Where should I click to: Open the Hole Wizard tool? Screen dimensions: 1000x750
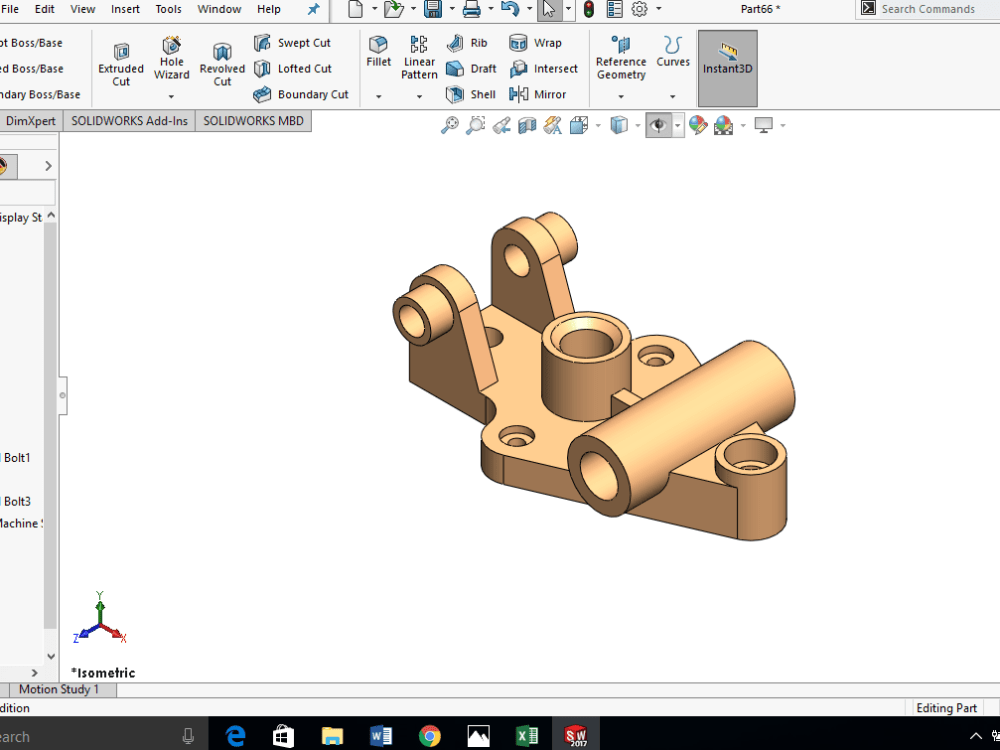click(171, 60)
